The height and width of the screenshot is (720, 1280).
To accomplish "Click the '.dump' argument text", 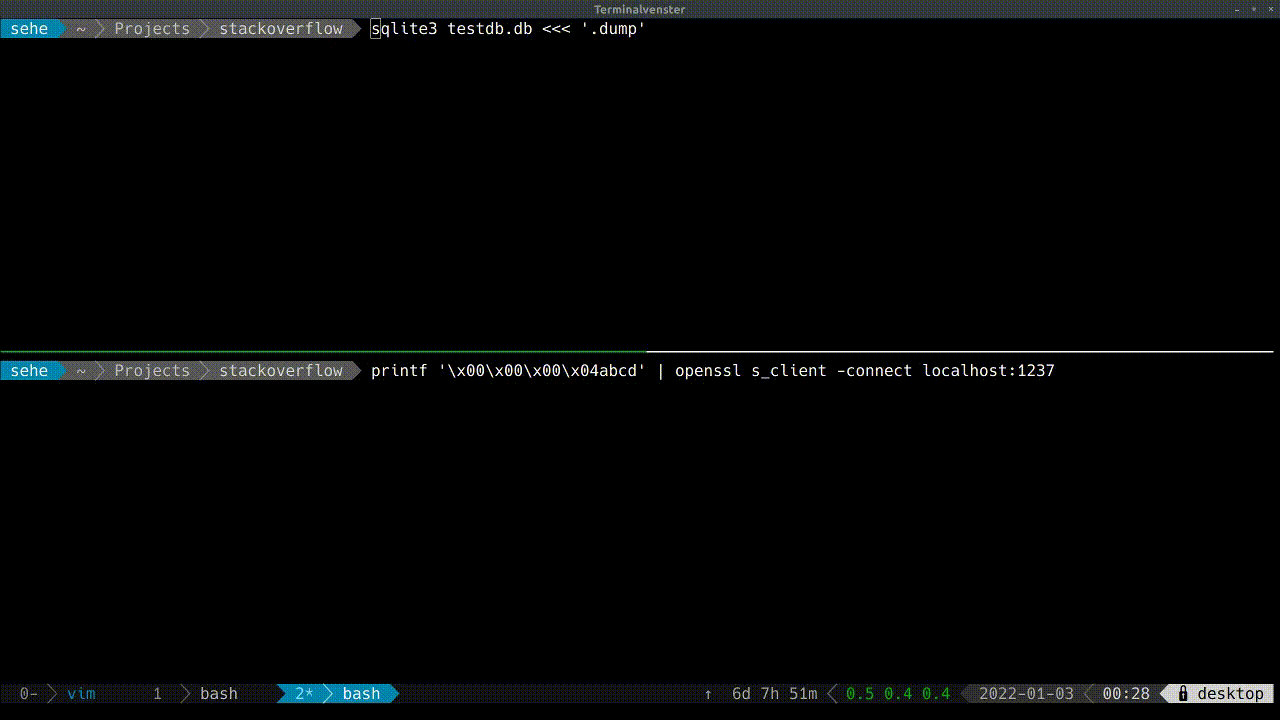I will click(x=613, y=29).
